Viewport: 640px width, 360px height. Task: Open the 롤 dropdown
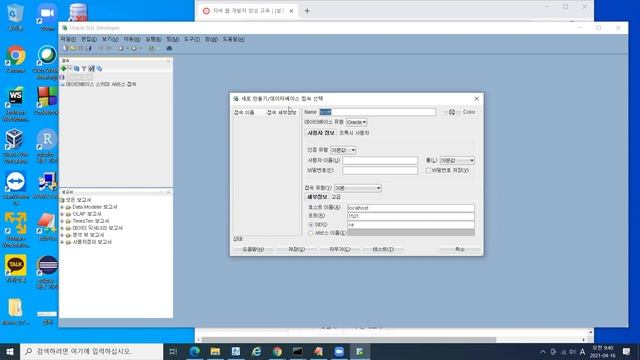point(457,160)
